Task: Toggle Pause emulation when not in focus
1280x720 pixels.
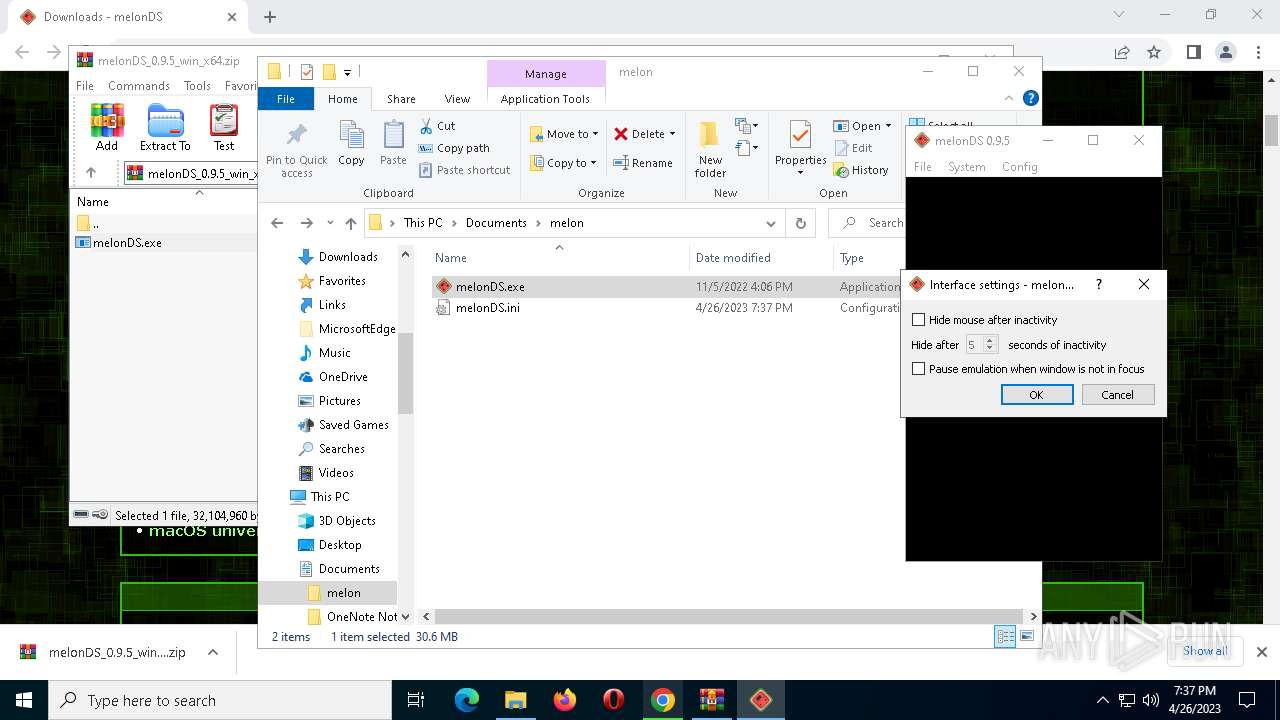Action: 918,369
